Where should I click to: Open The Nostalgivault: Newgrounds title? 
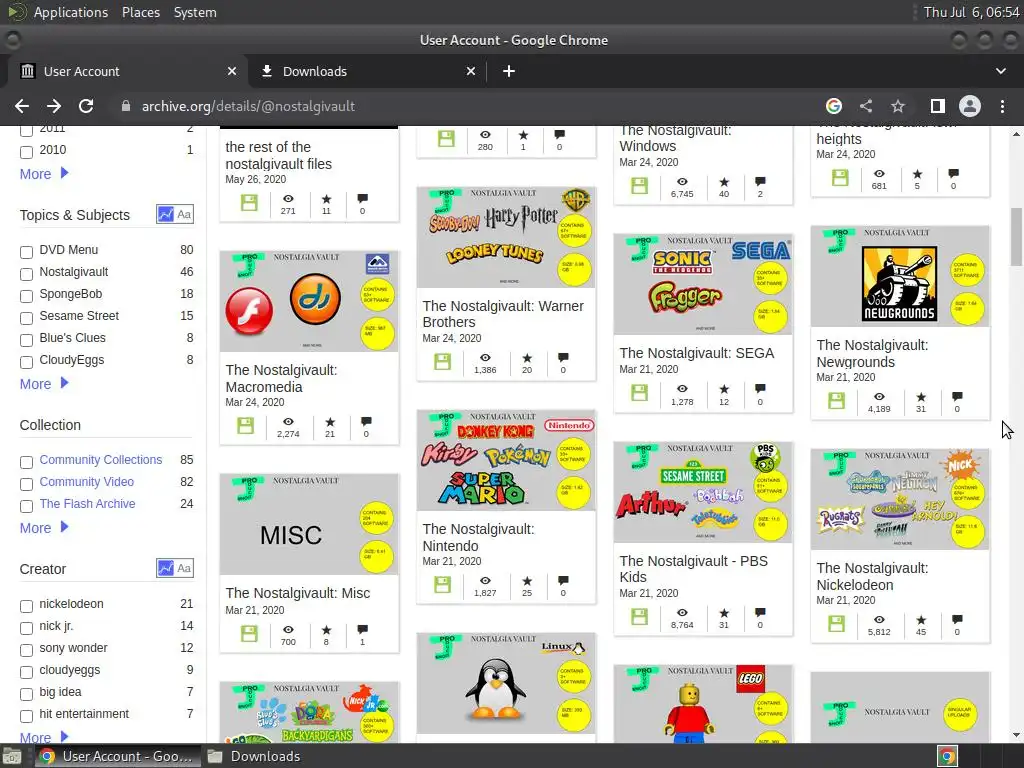tap(872, 353)
